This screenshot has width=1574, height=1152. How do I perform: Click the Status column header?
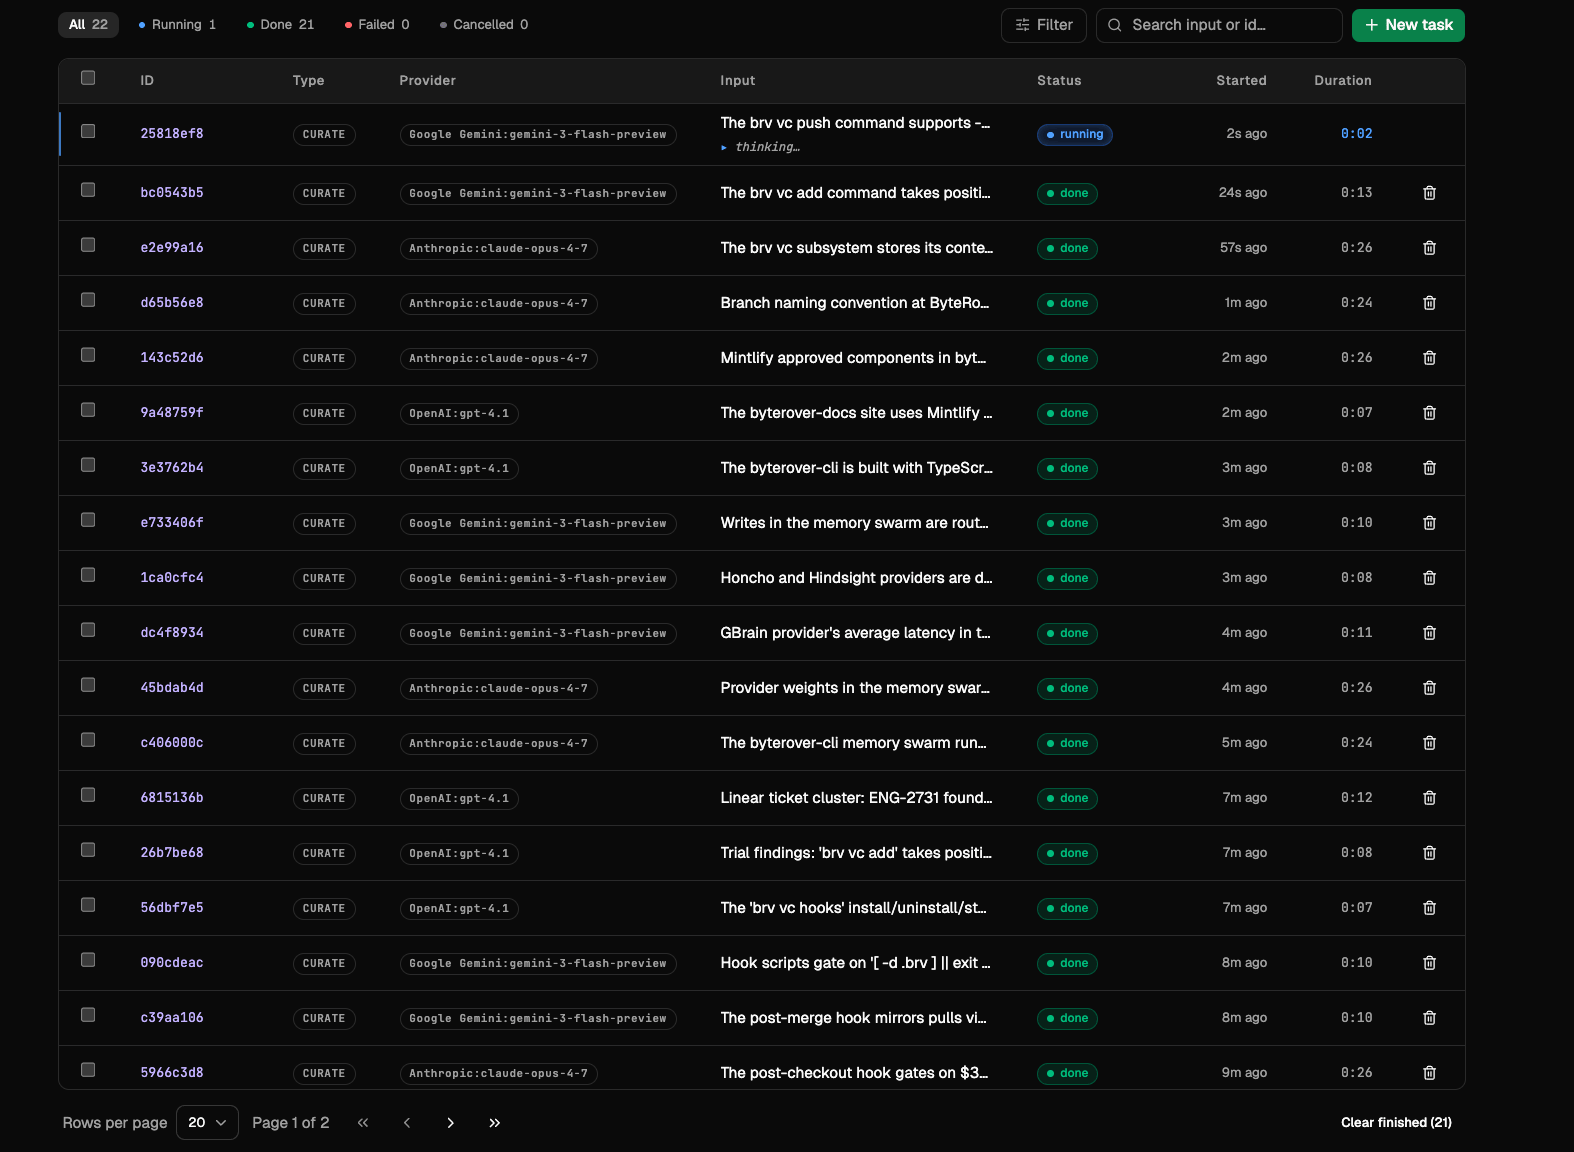1059,81
